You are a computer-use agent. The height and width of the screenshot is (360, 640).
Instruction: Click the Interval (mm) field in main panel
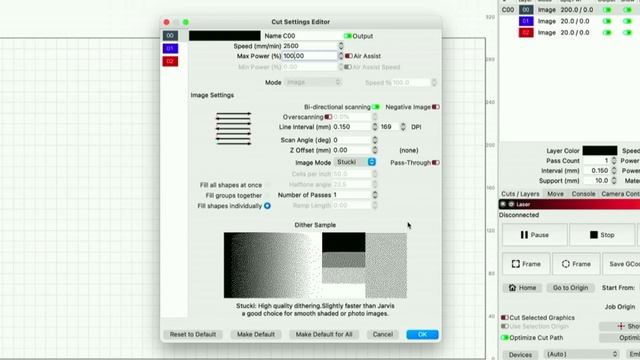point(597,171)
